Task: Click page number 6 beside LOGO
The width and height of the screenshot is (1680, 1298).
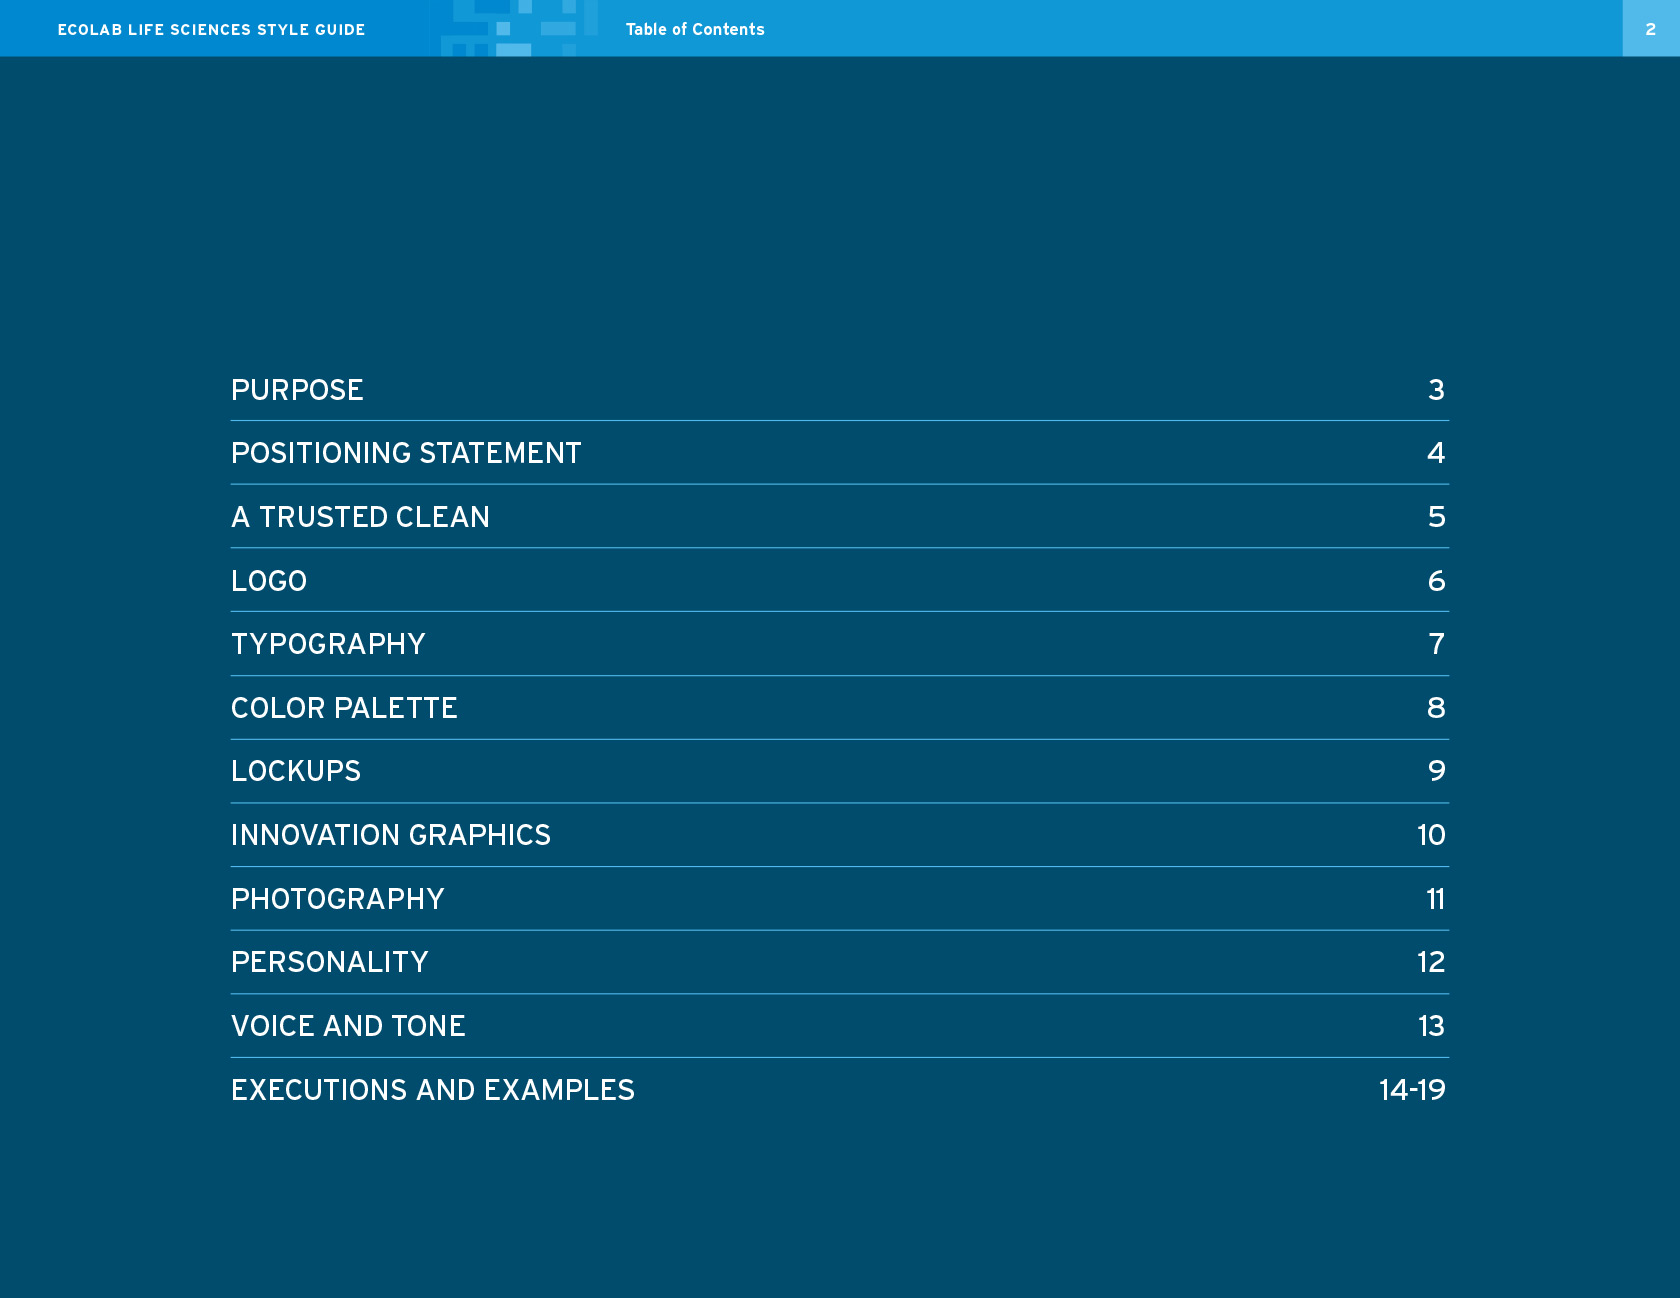Action: [1437, 581]
